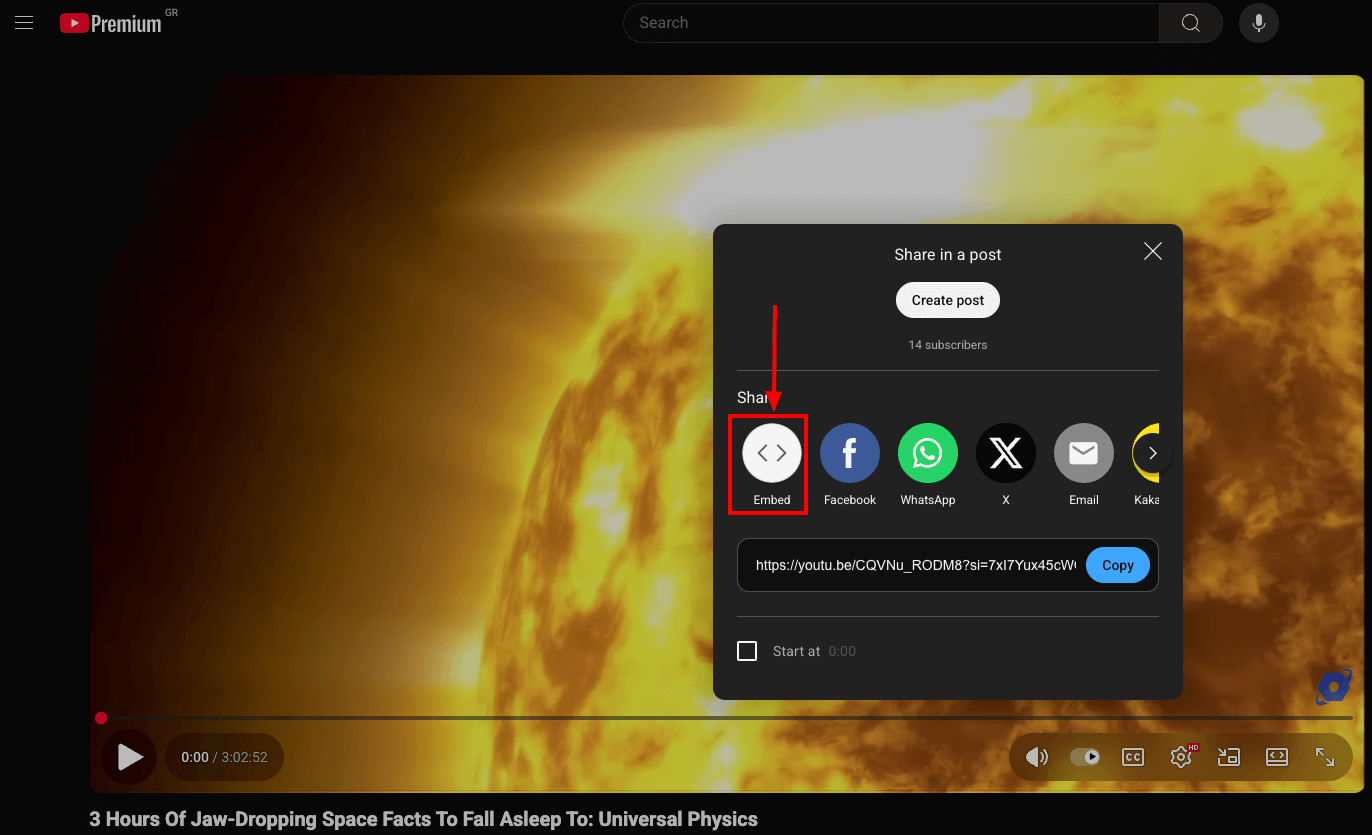Screen dimensions: 1372x835
Task: Click the 14 subscribers text
Action: pyautogui.click(x=948, y=345)
